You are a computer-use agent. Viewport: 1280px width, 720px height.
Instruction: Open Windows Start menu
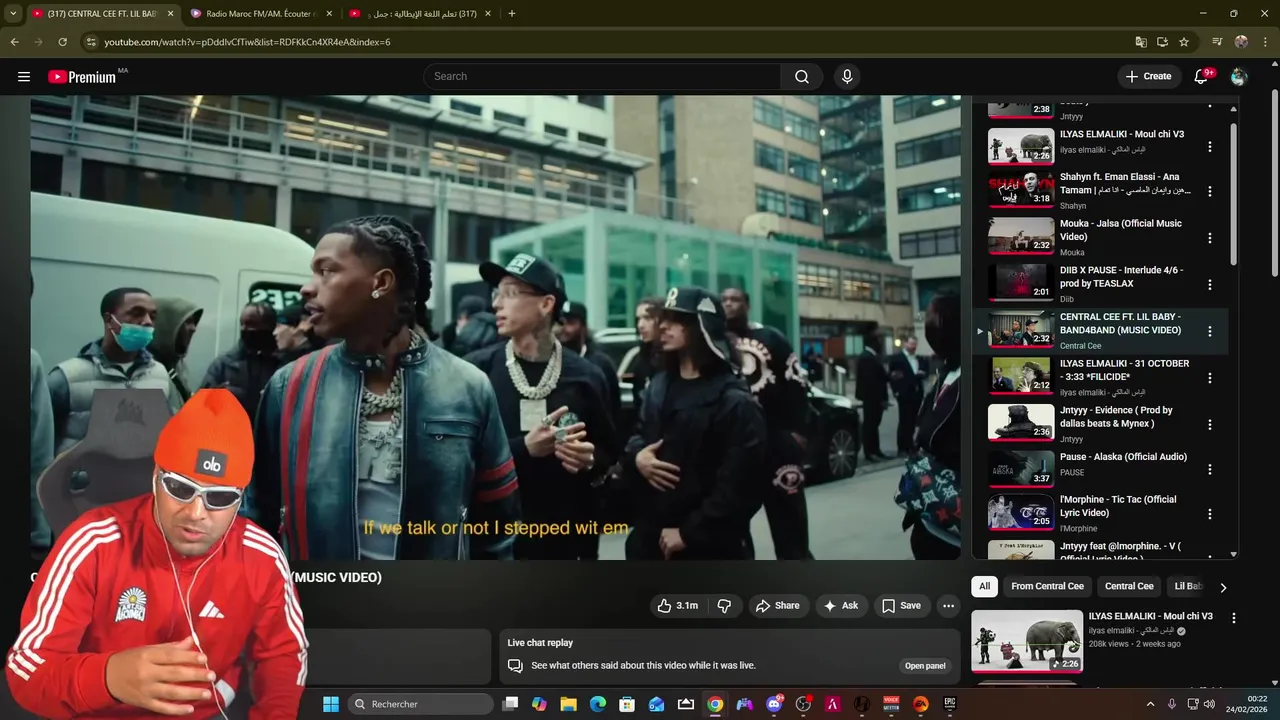click(331, 704)
